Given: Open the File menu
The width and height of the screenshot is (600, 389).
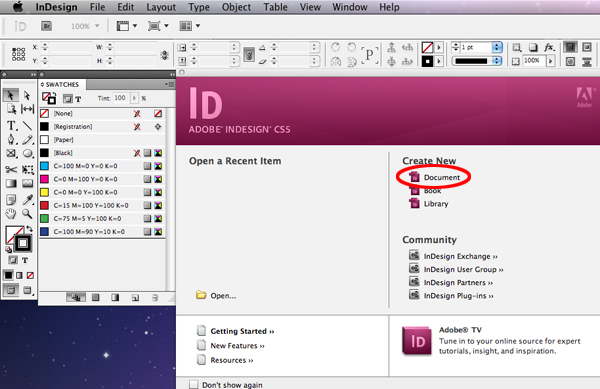Looking at the screenshot, I should [x=98, y=7].
